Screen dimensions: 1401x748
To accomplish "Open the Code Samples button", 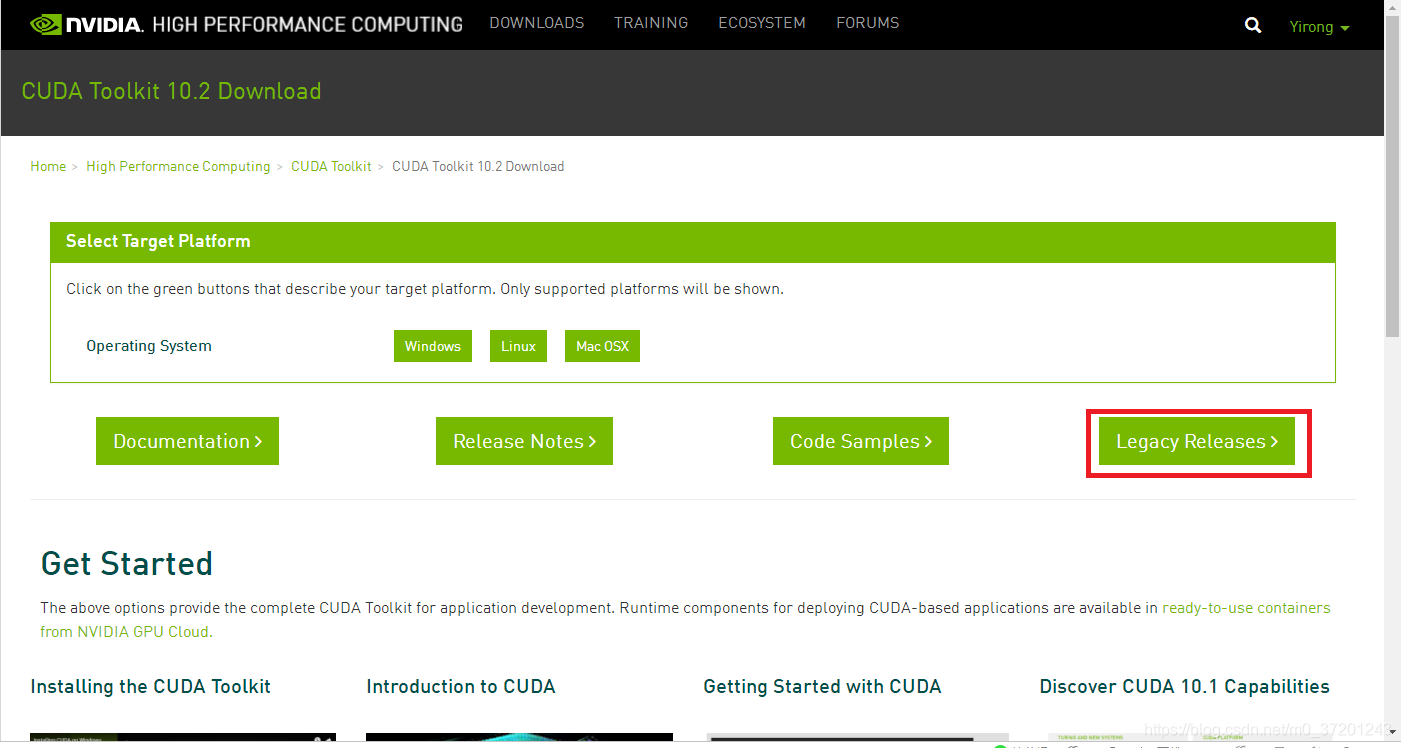I will [861, 441].
